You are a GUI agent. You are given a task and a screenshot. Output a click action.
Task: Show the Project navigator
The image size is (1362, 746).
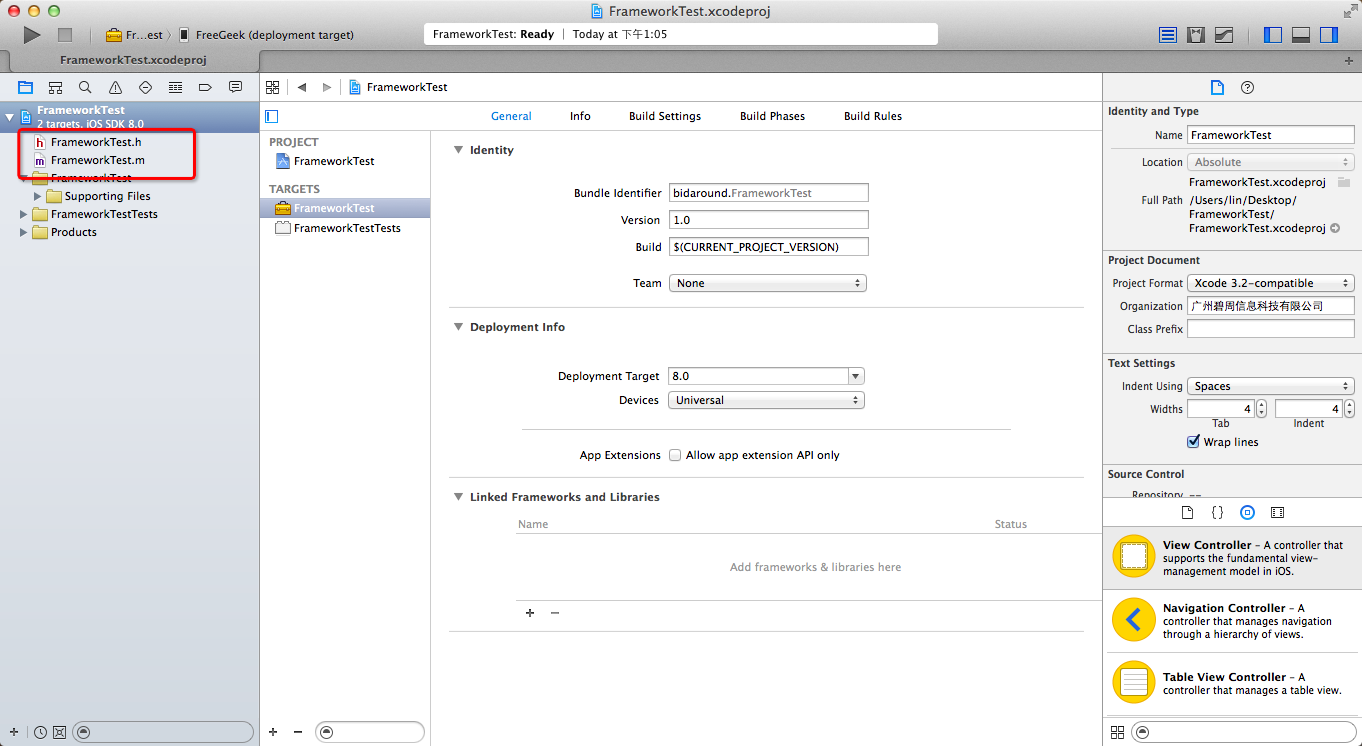click(x=25, y=87)
